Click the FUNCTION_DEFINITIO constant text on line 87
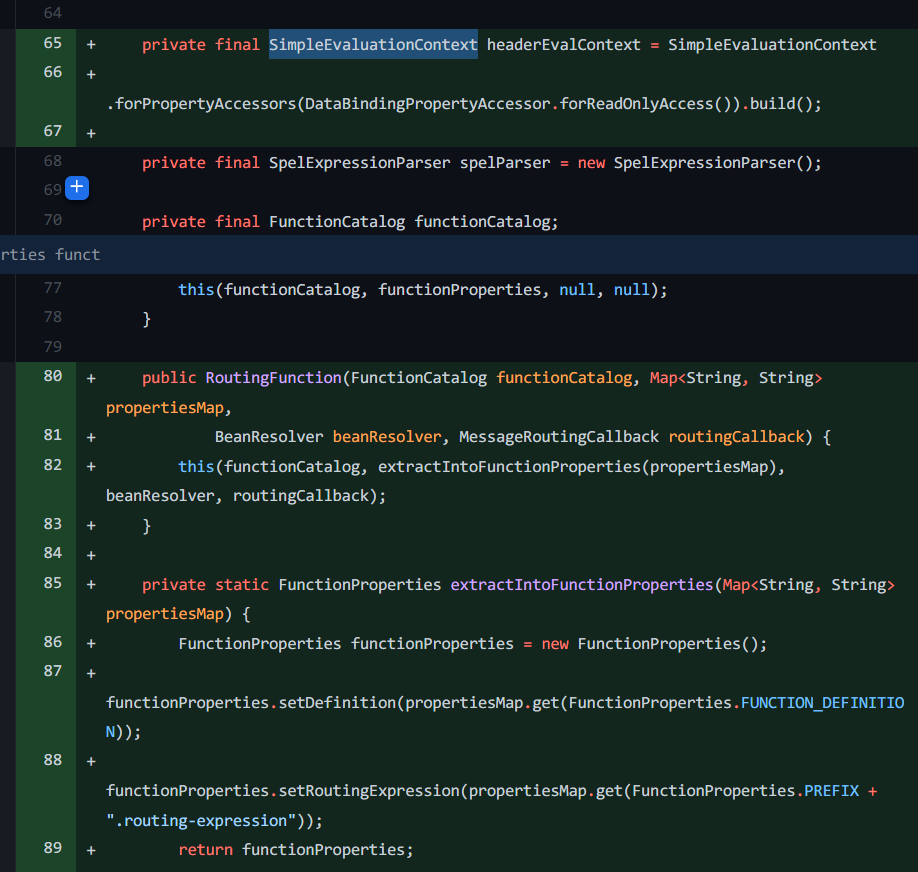918x872 pixels. (823, 703)
